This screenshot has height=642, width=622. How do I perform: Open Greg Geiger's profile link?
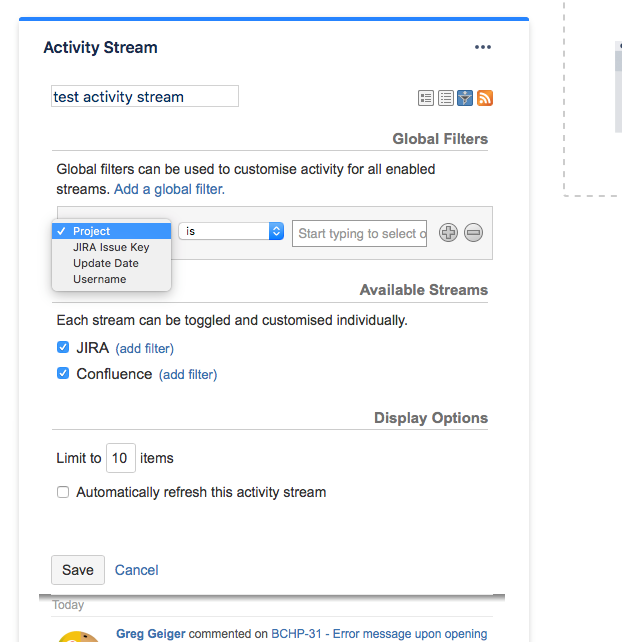pyautogui.click(x=151, y=633)
